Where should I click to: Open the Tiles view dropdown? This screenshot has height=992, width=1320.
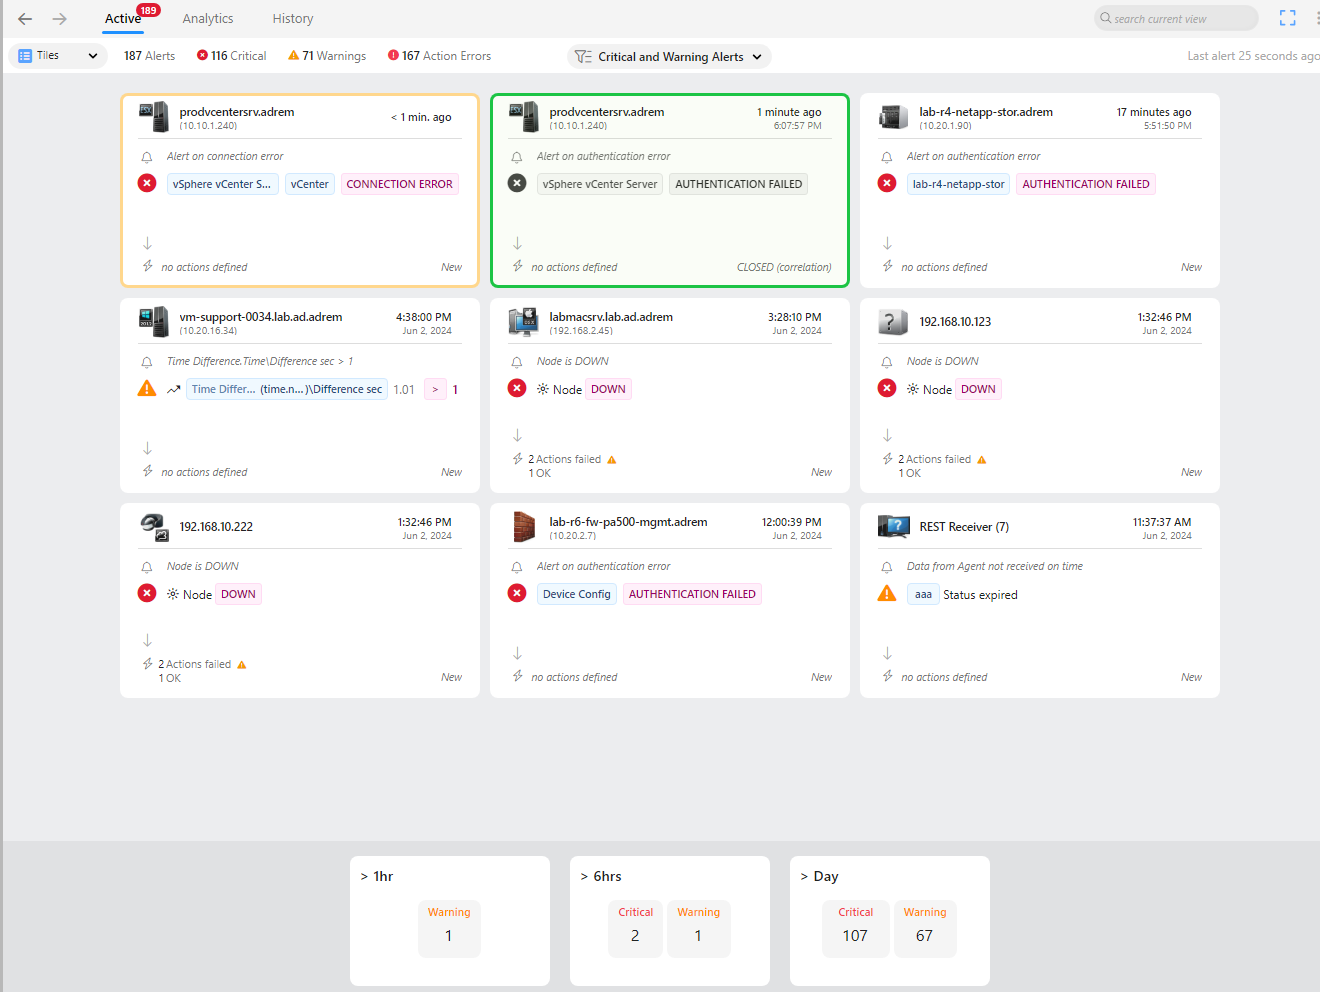pyautogui.click(x=58, y=56)
